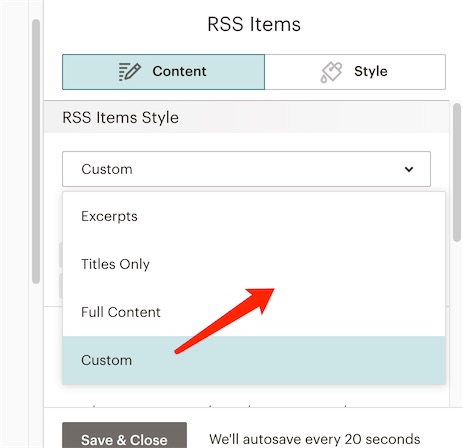This screenshot has height=448, width=463.
Task: Click the RSS Items panel title
Action: [x=254, y=24]
